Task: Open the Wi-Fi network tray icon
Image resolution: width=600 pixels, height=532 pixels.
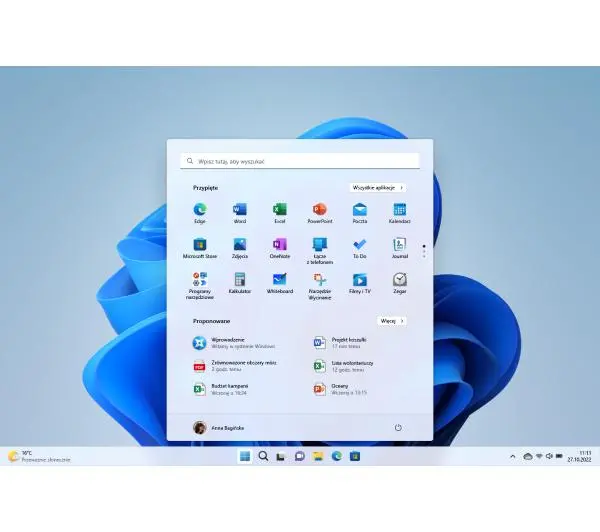Action: [539, 456]
